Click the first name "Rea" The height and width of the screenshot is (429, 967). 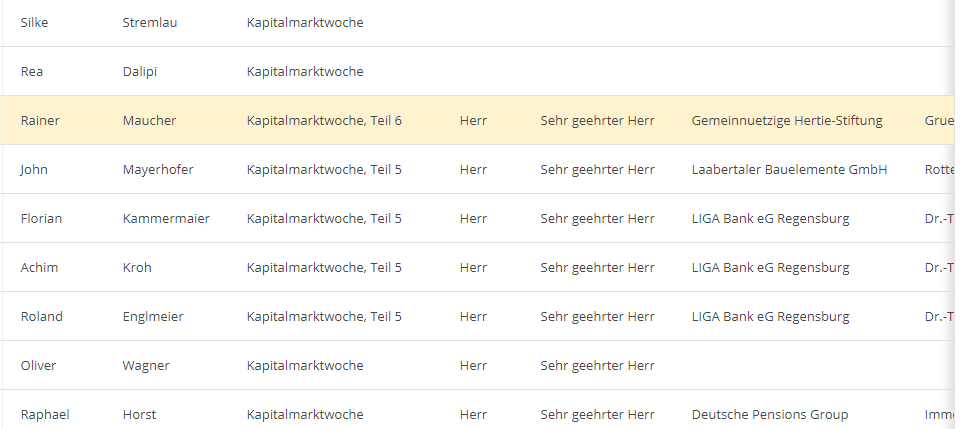[x=31, y=72]
